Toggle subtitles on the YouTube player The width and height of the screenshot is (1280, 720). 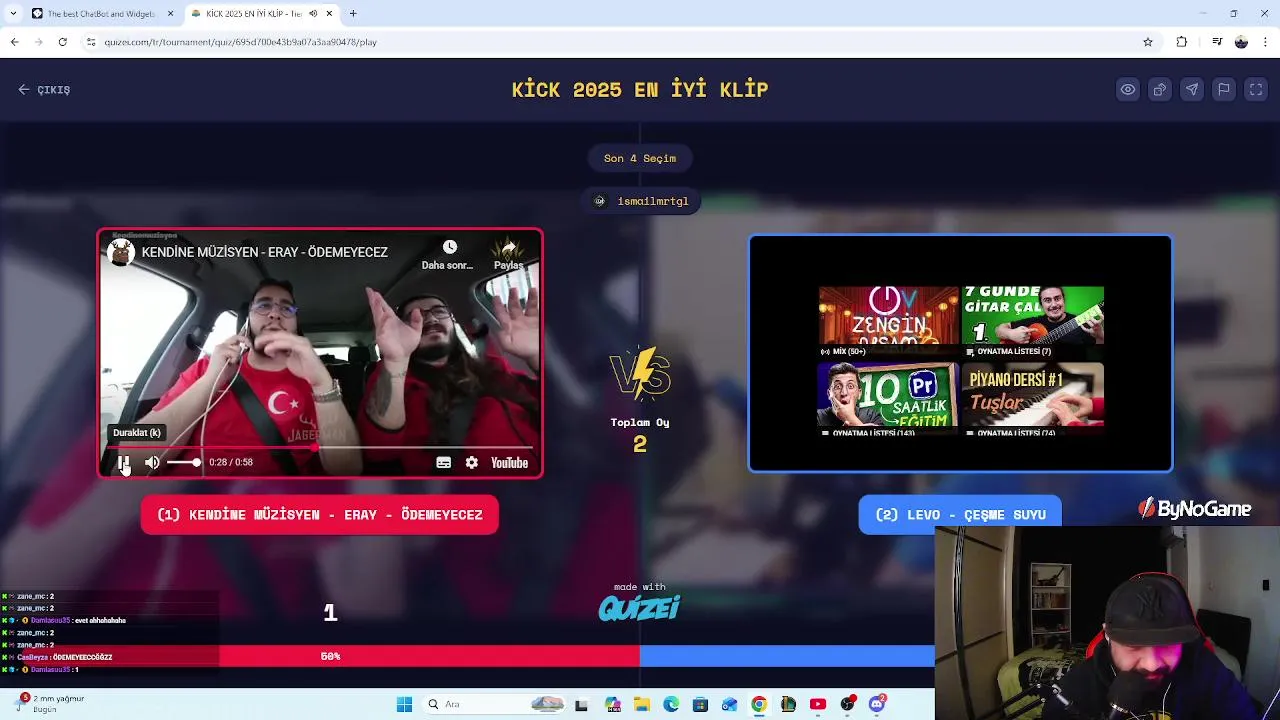click(443, 462)
